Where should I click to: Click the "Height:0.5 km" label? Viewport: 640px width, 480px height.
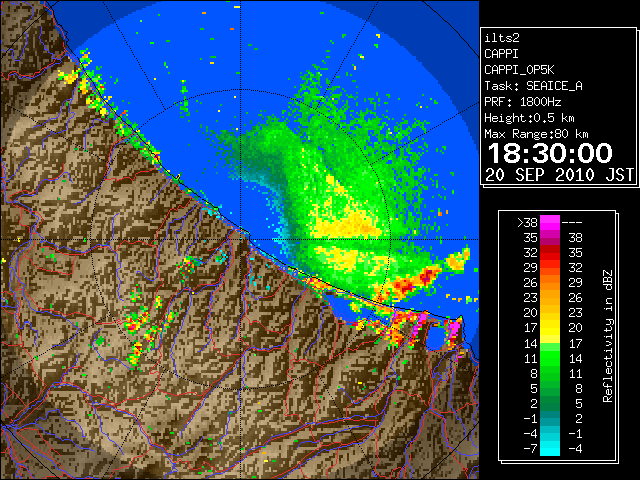[x=529, y=118]
